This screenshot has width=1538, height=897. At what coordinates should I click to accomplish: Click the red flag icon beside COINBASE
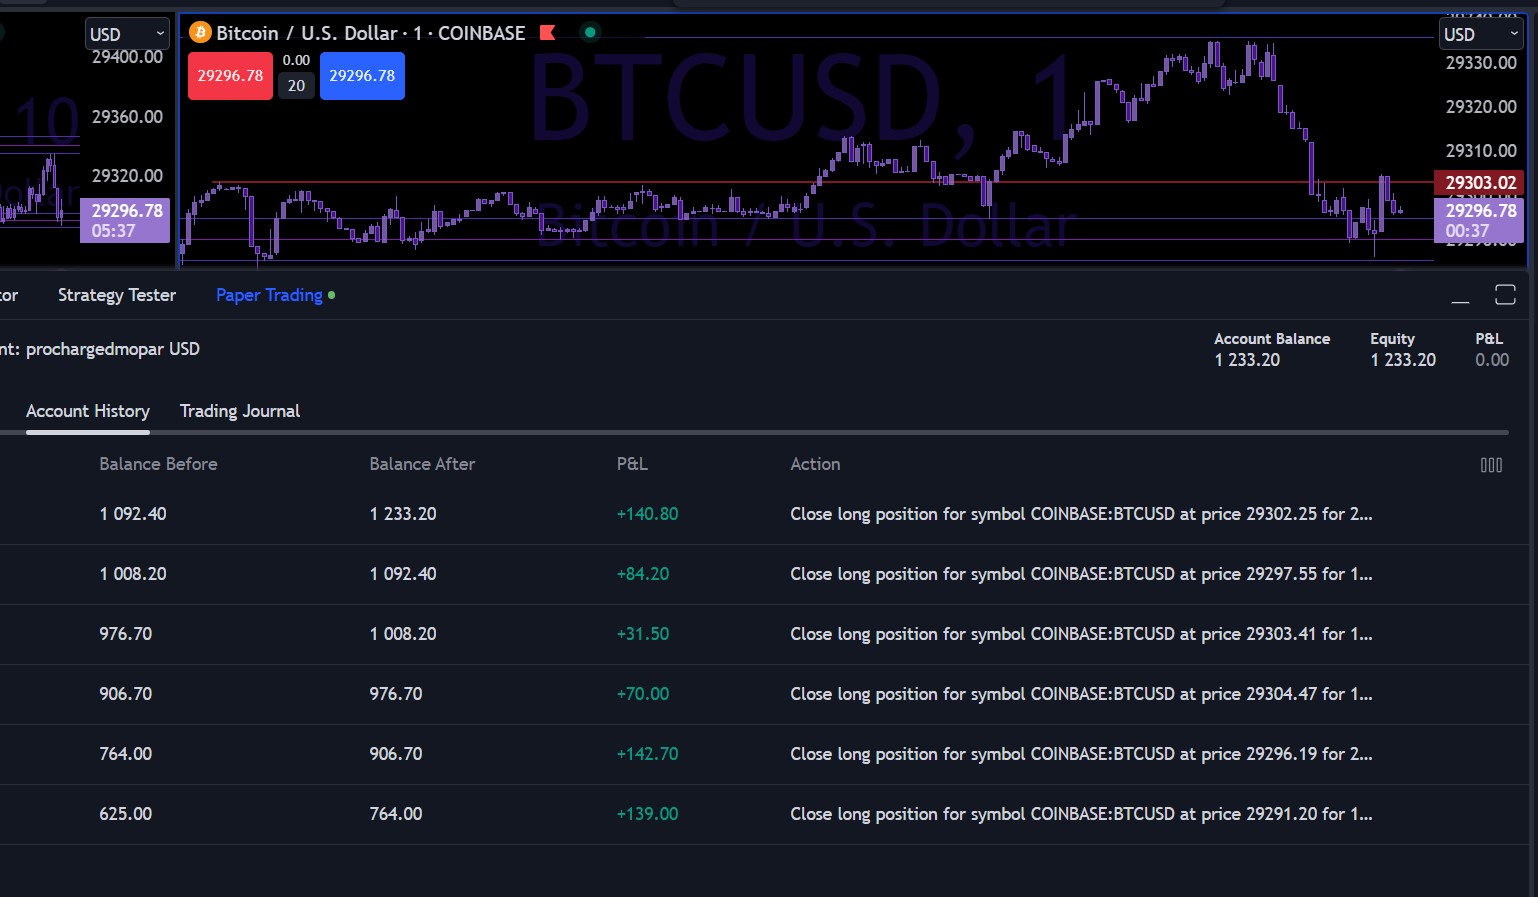pos(547,33)
